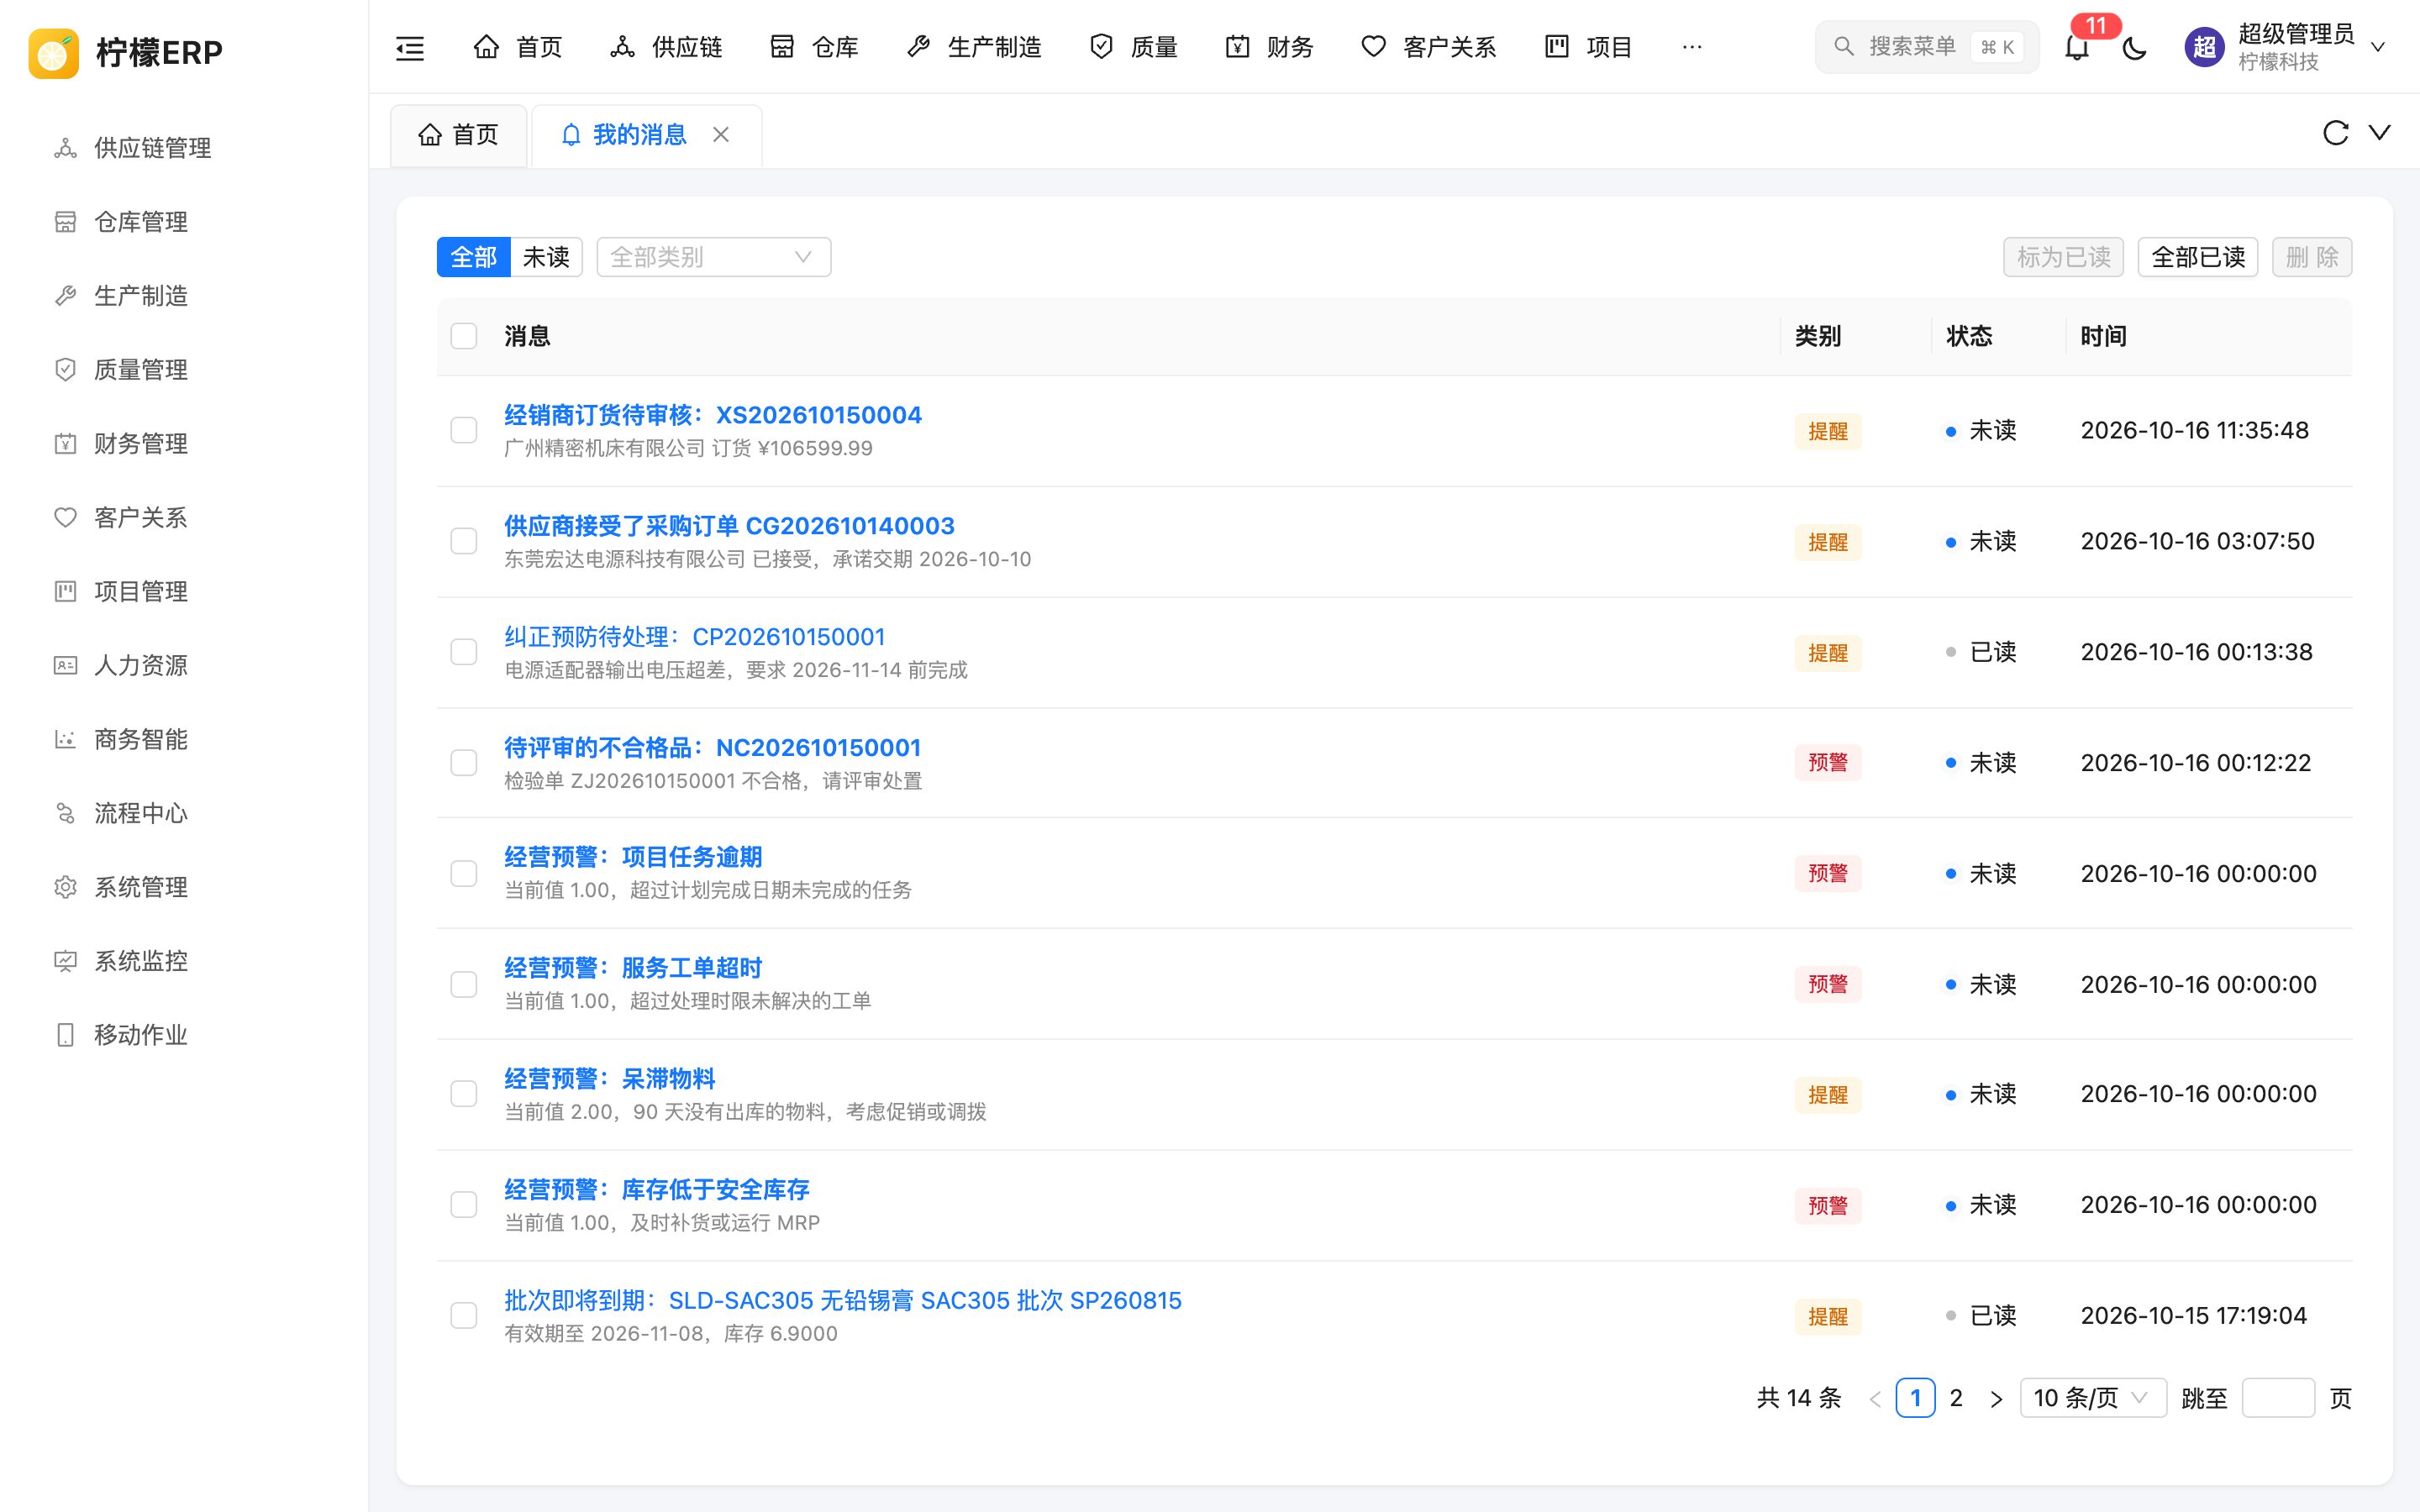The image size is (2420, 1512).
Task: Click the 跳至 page number input
Action: pos(2278,1398)
